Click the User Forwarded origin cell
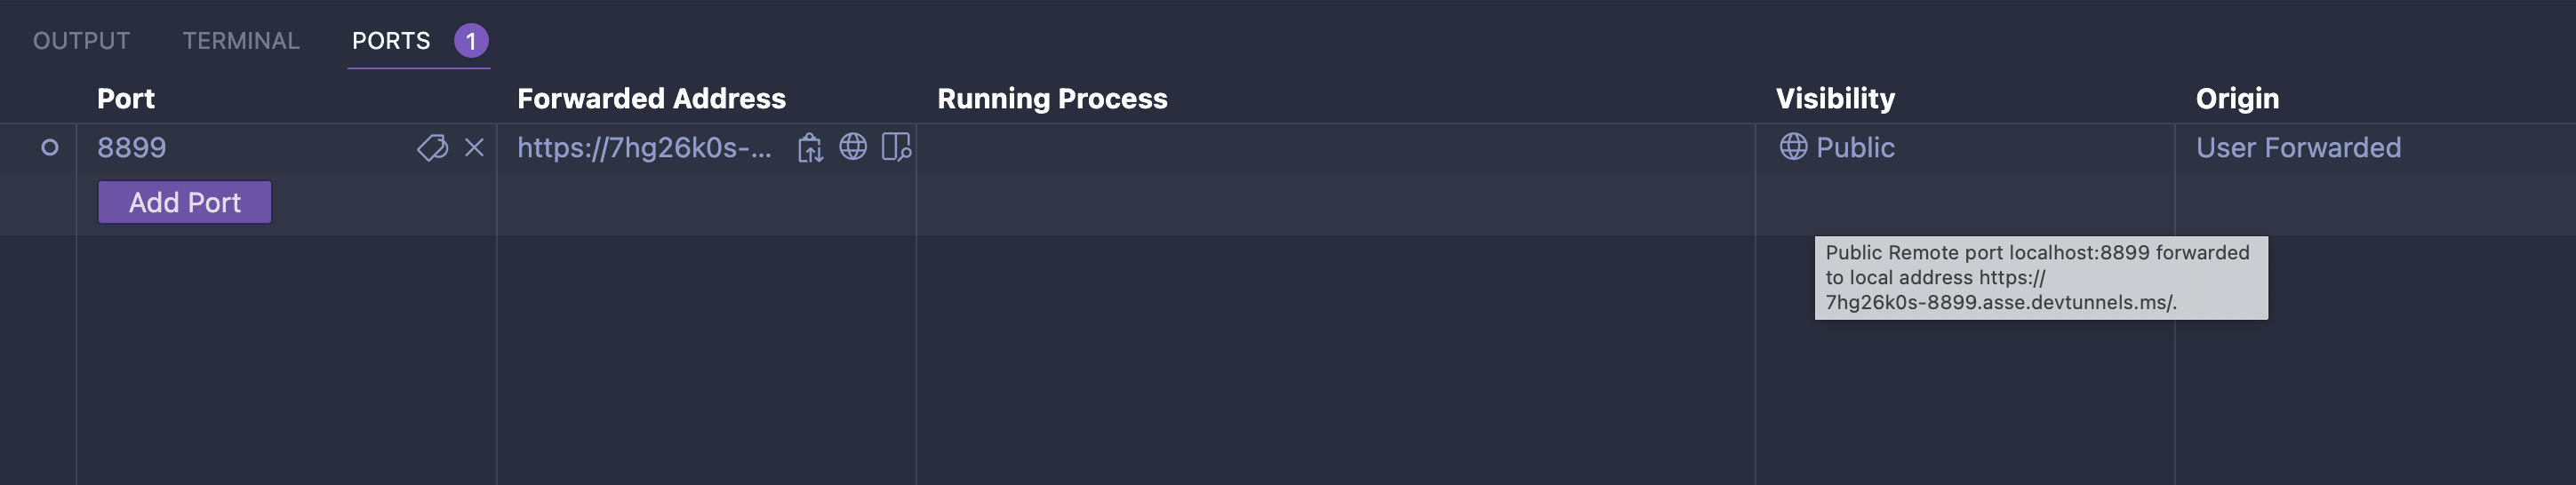 [2298, 148]
